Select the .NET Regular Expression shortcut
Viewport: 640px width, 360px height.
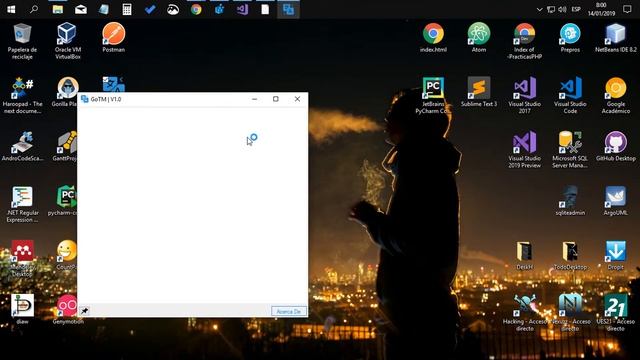(22, 204)
